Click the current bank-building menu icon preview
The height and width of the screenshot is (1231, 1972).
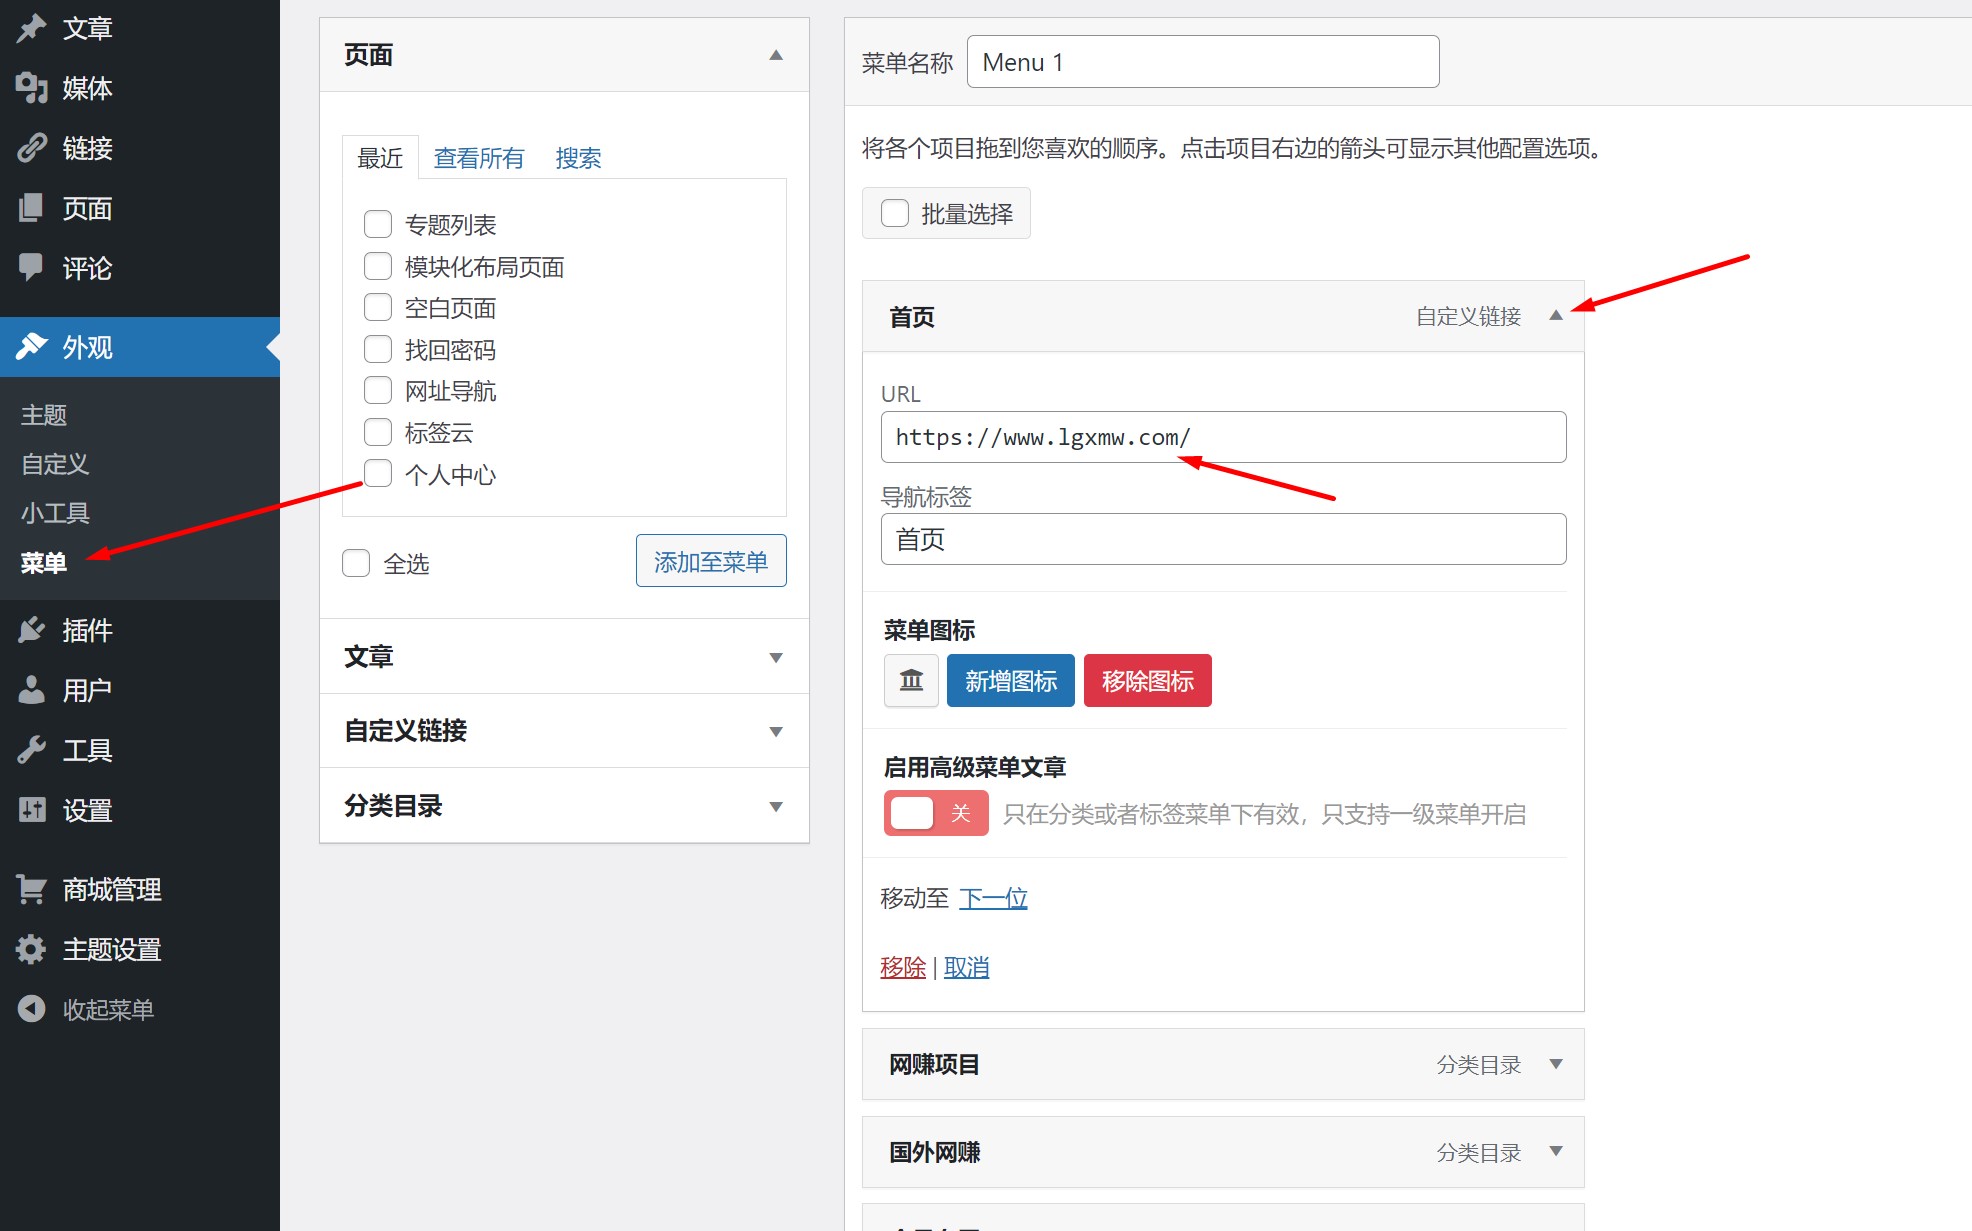(x=911, y=681)
